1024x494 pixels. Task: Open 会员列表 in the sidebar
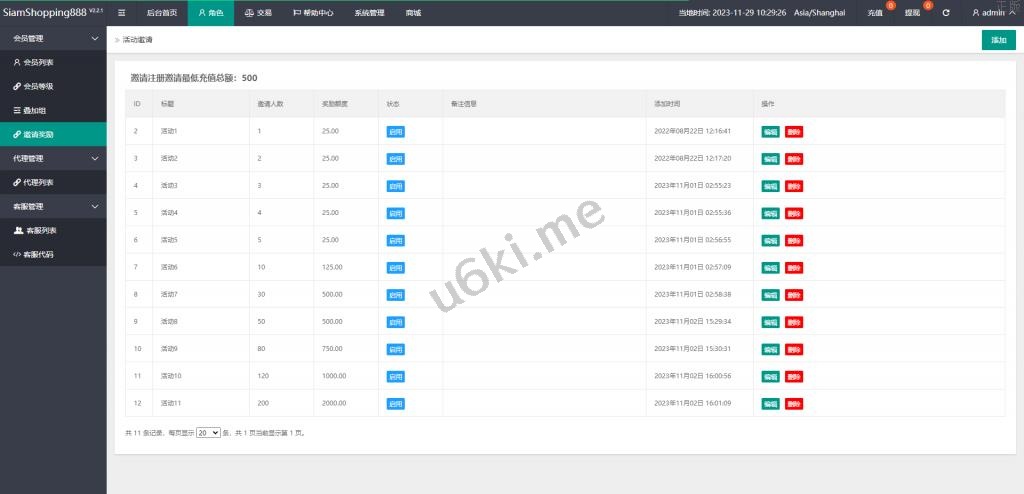pyautogui.click(x=38, y=62)
